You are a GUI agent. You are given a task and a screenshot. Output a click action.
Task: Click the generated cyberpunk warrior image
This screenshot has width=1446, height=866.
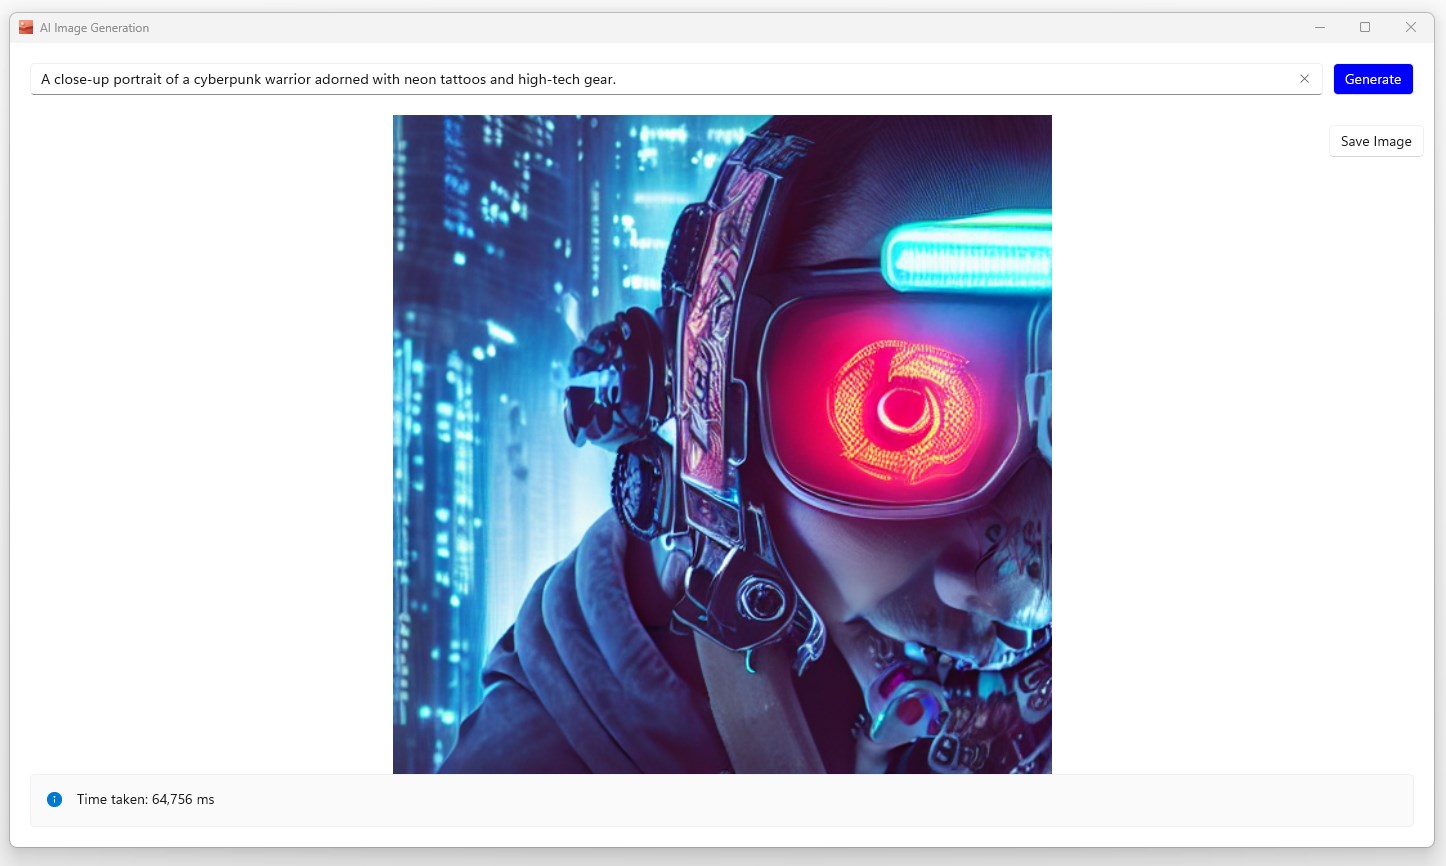pyautogui.click(x=722, y=443)
